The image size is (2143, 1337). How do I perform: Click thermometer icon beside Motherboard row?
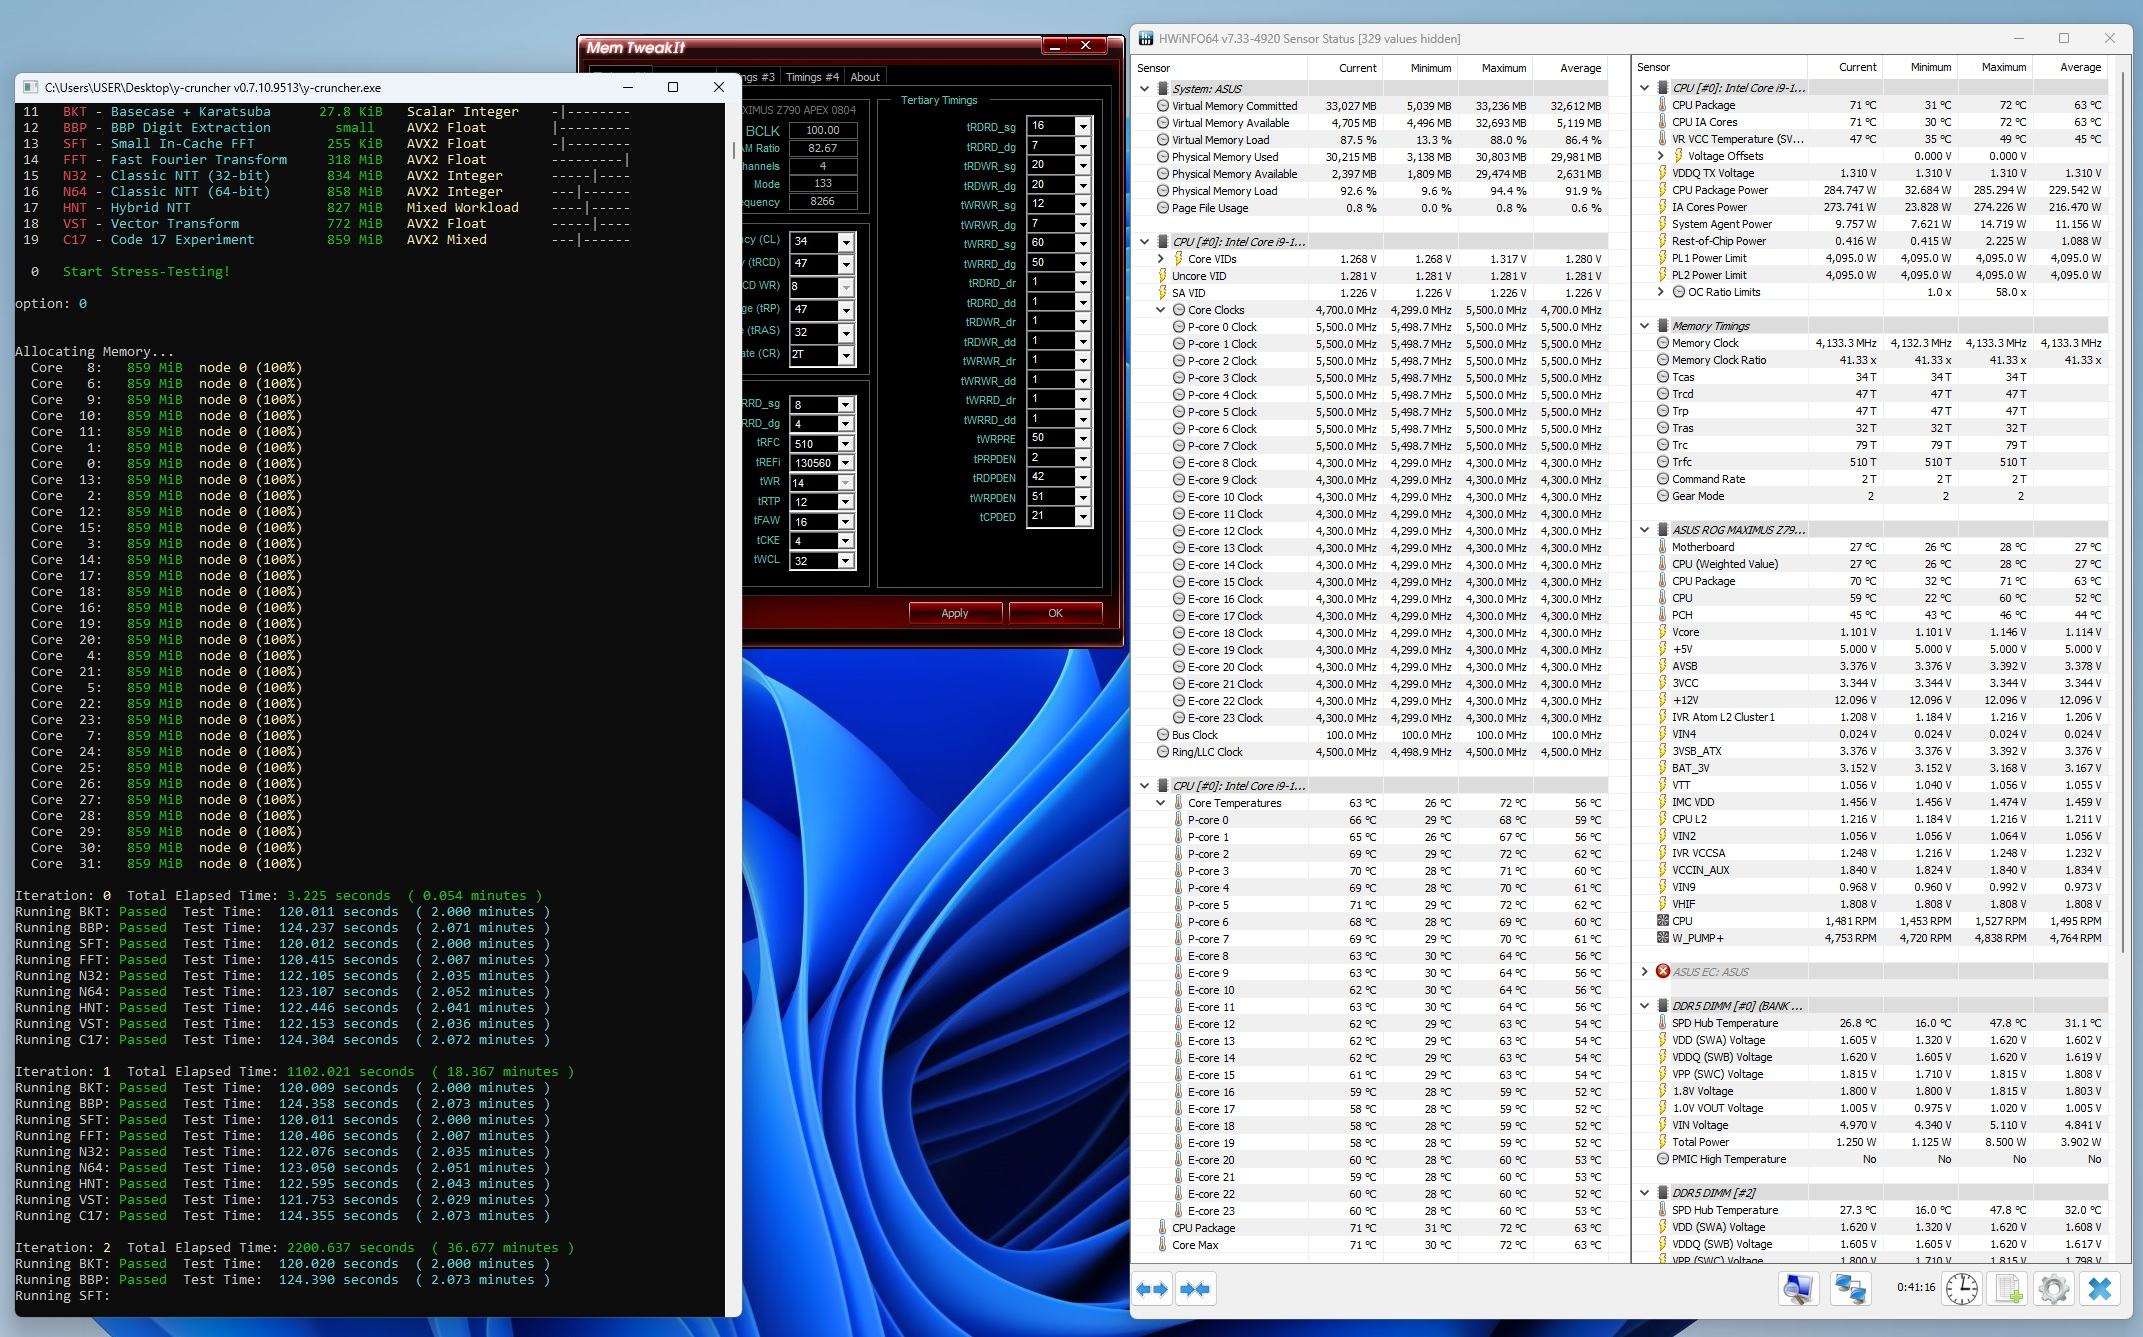click(1663, 547)
